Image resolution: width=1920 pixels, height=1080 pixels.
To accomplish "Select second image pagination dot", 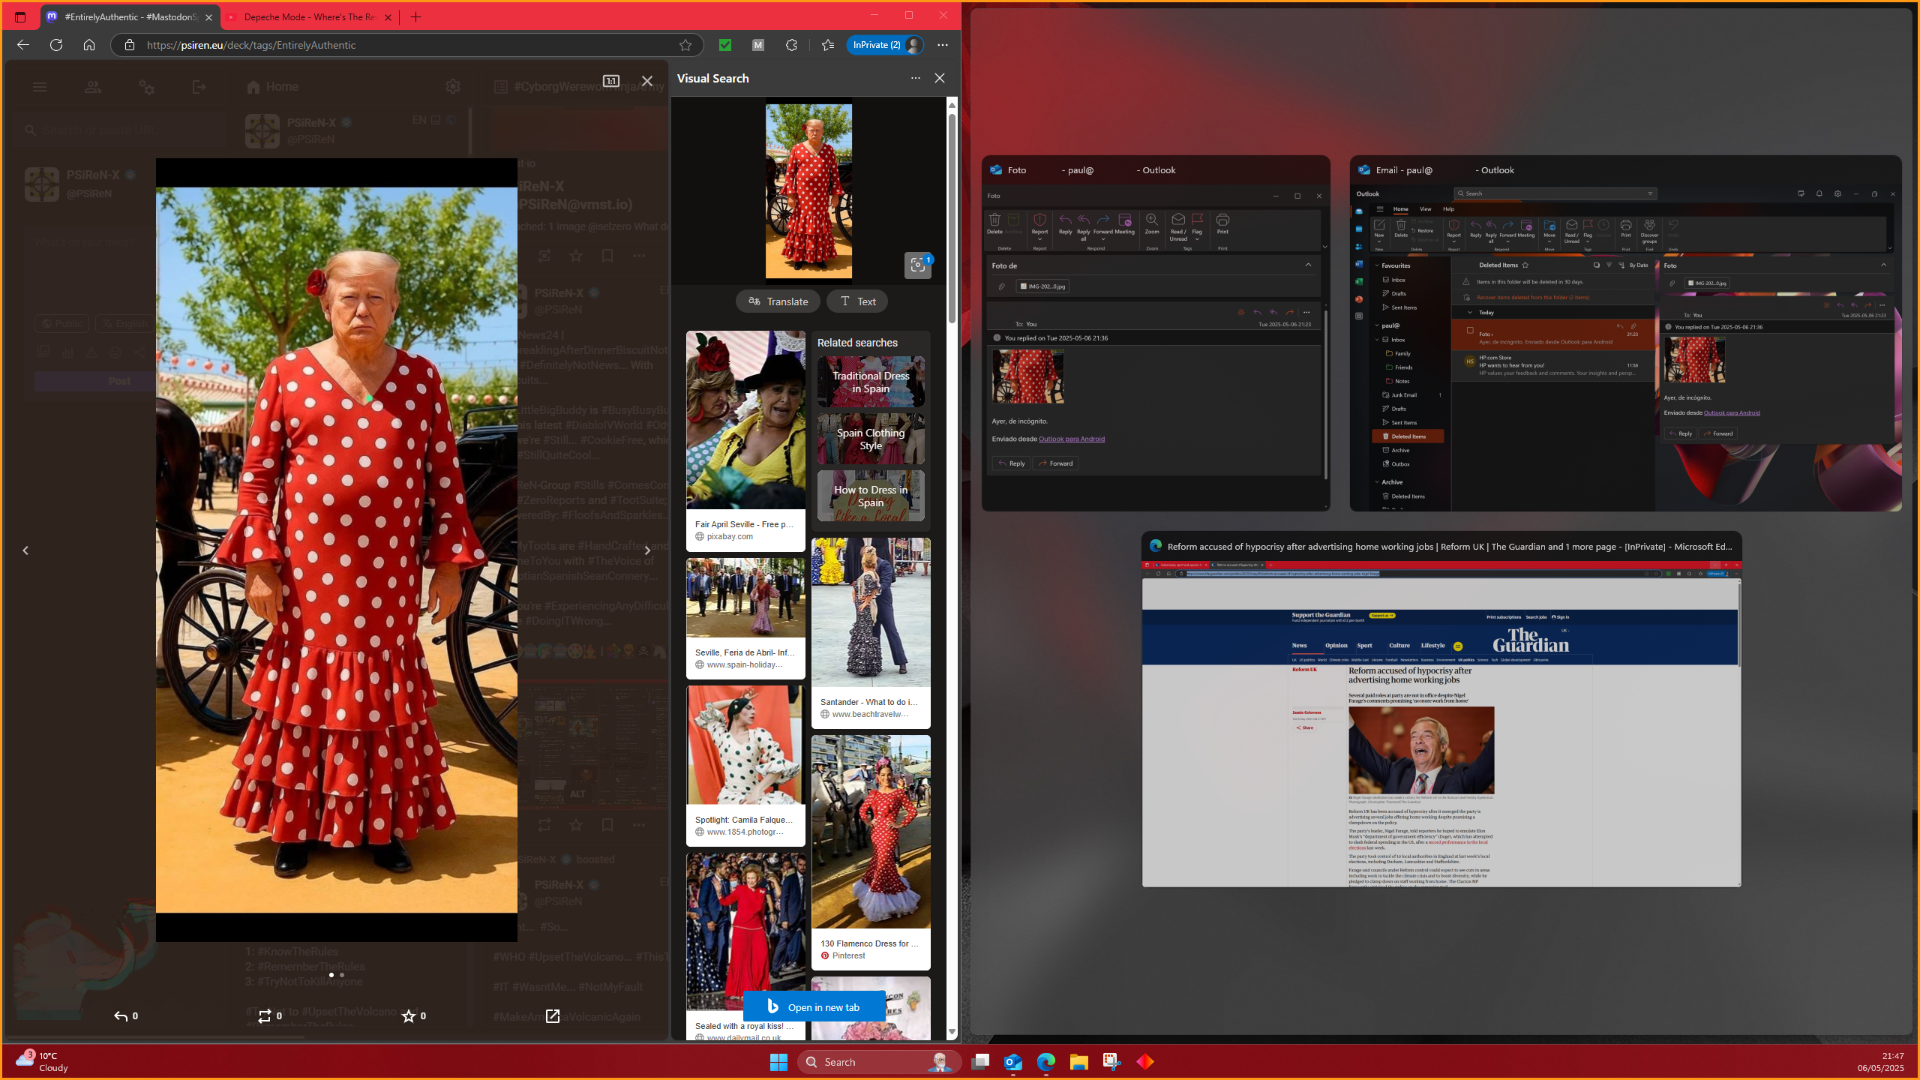I will pos(342,975).
